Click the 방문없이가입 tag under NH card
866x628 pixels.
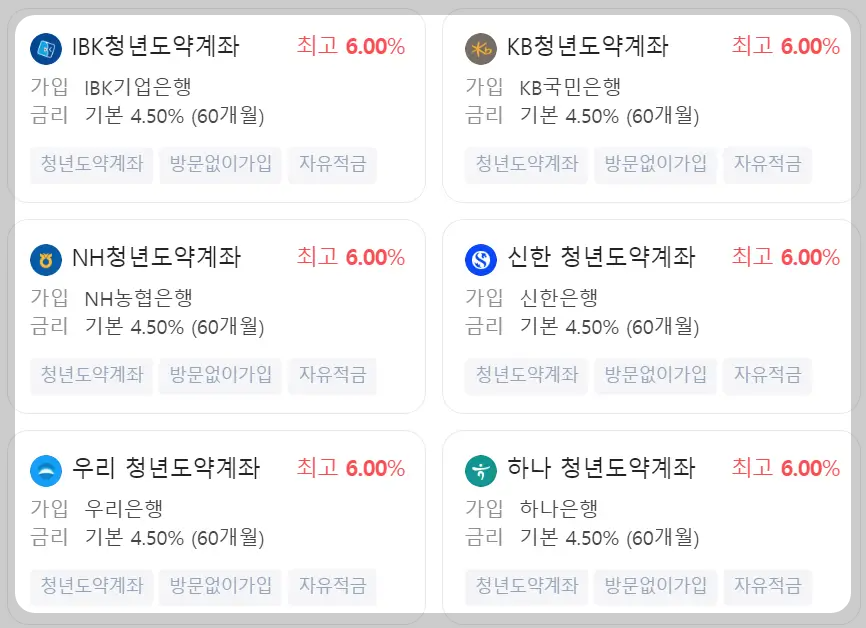(220, 377)
